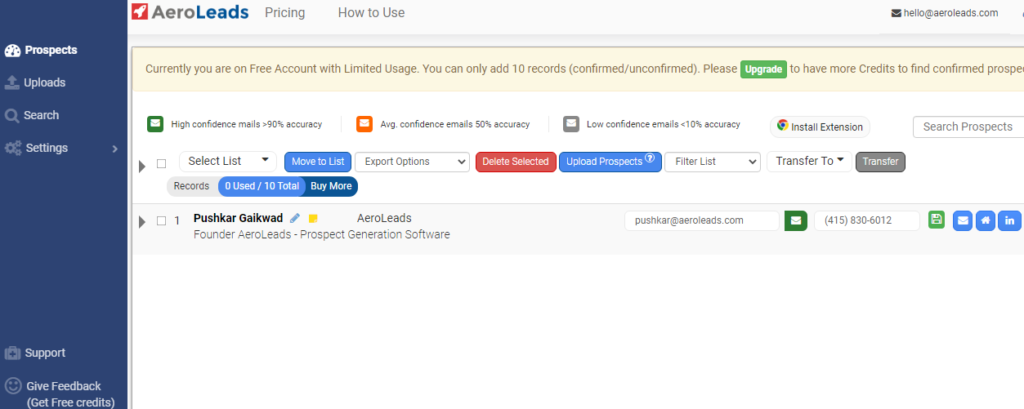Click the red Delete Selected button
Viewport: 1024px width, 409px height.
click(516, 162)
